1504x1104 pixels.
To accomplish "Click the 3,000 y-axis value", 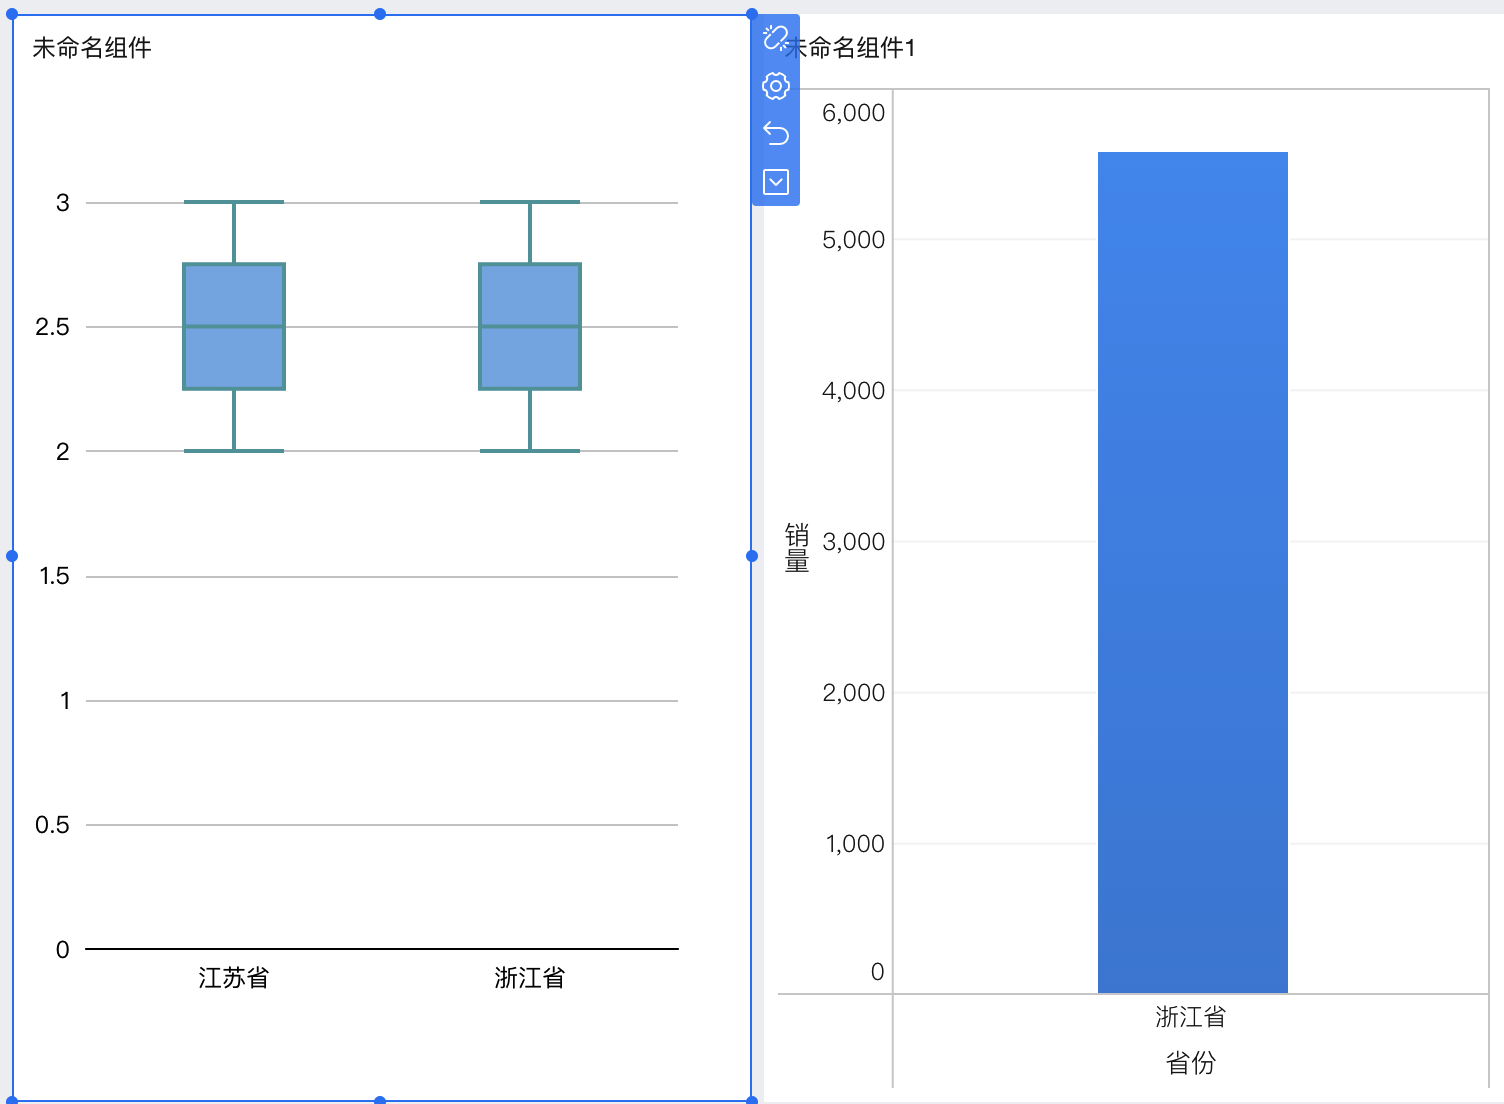I will tap(853, 542).
